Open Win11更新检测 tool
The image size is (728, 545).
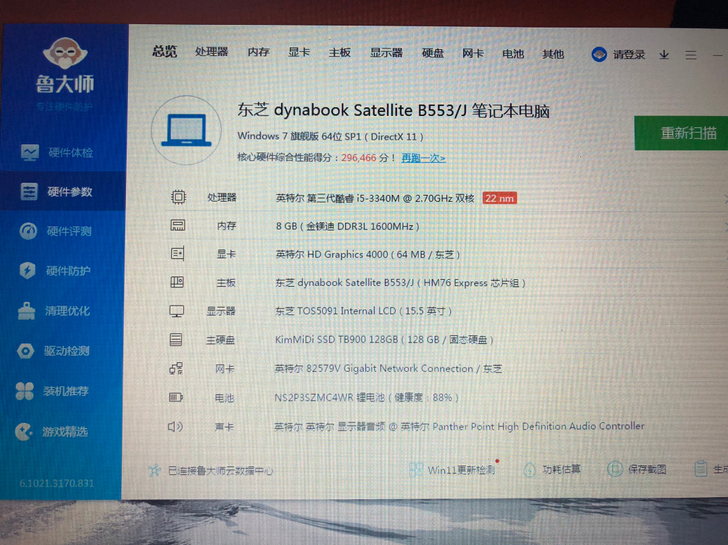click(454, 470)
